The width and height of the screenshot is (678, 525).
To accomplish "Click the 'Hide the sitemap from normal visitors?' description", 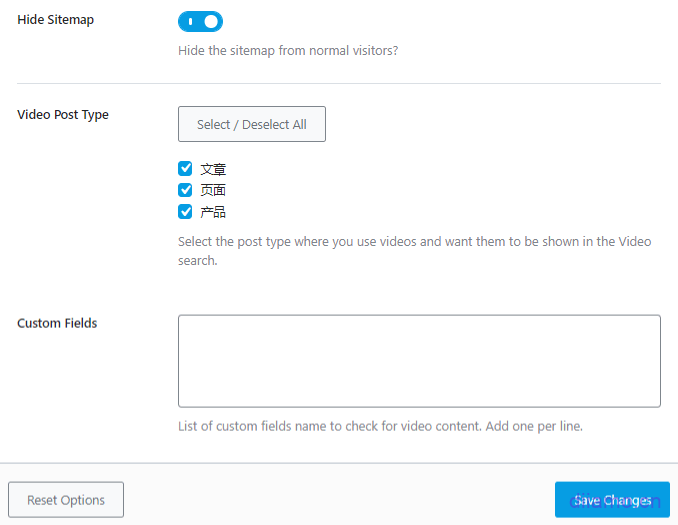I will (x=288, y=51).
